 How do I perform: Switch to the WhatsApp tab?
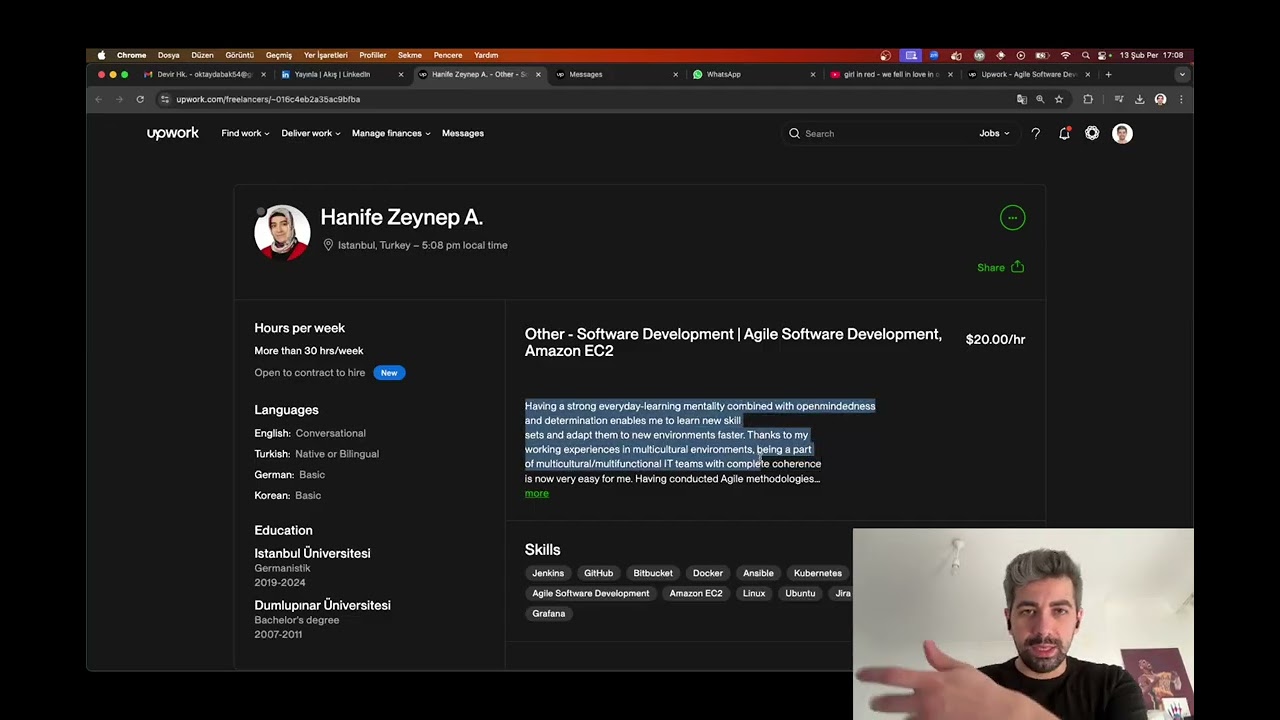pyautogui.click(x=754, y=74)
